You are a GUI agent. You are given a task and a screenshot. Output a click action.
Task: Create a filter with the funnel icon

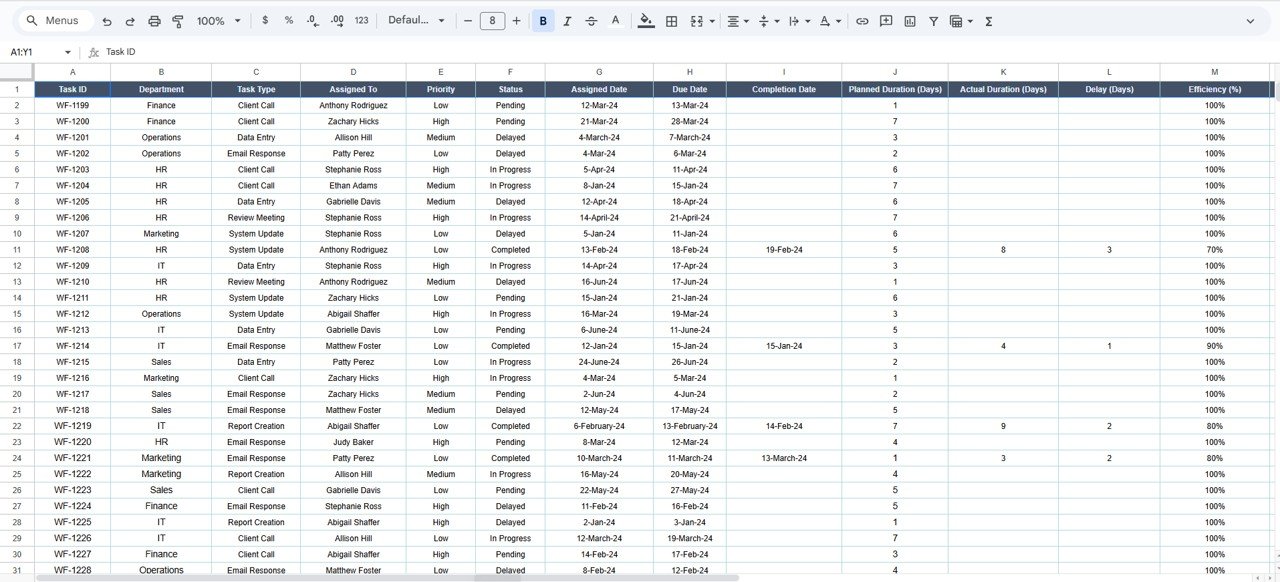[x=933, y=20]
